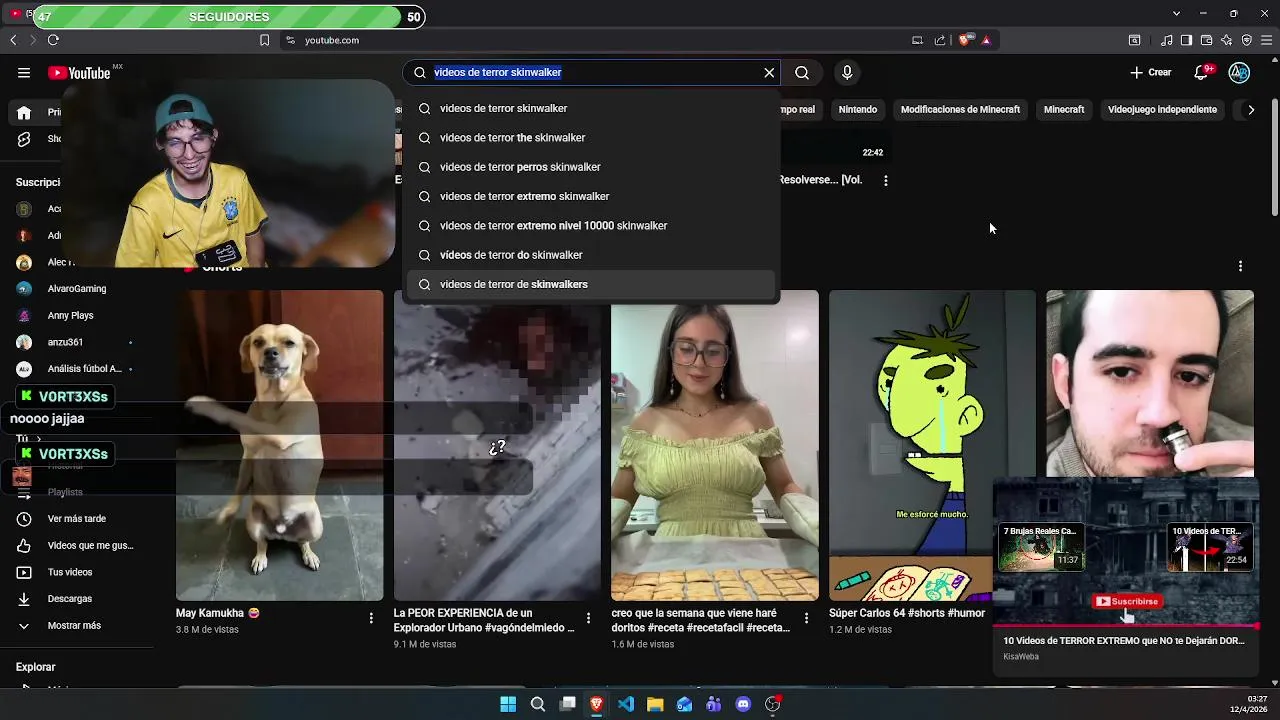Open Discord from the taskbar

pos(743,704)
